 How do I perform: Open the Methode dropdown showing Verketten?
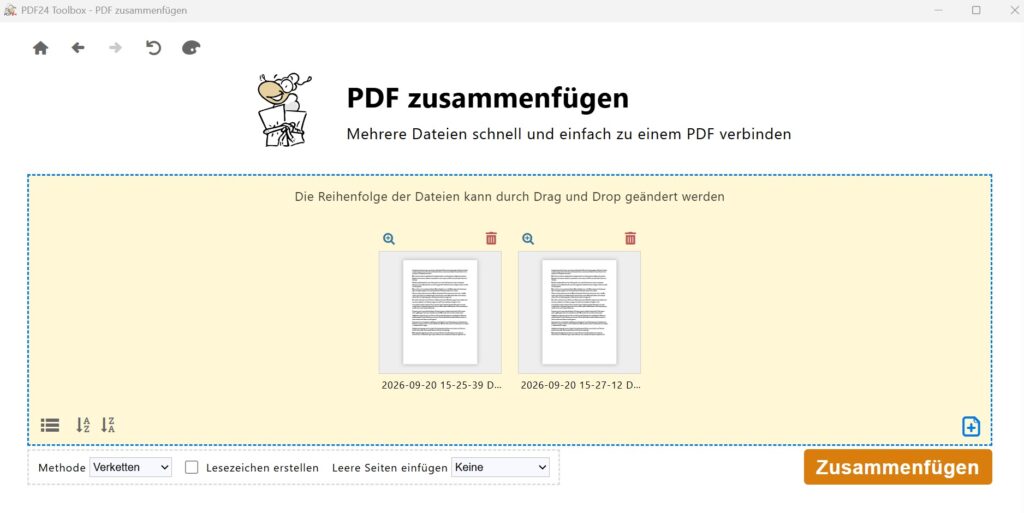(131, 467)
